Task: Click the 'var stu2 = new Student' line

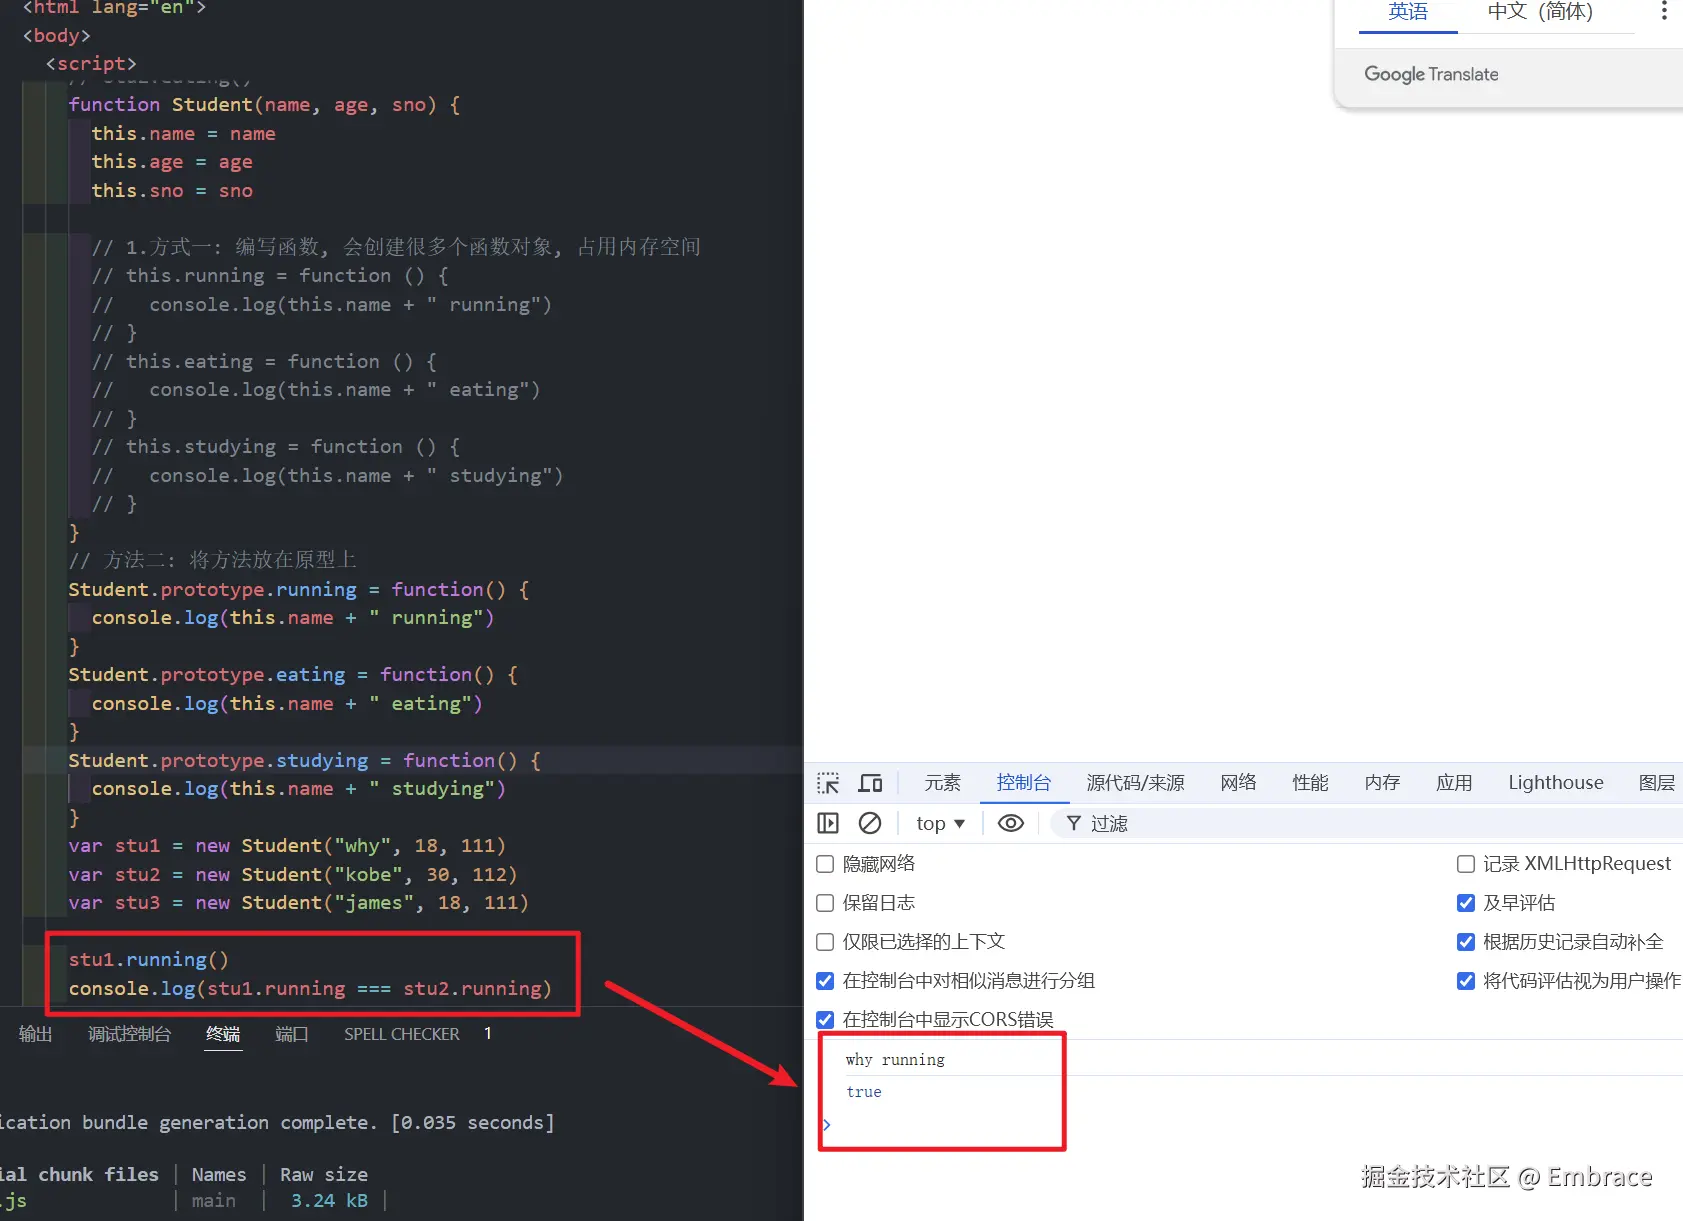Action: [x=293, y=875]
